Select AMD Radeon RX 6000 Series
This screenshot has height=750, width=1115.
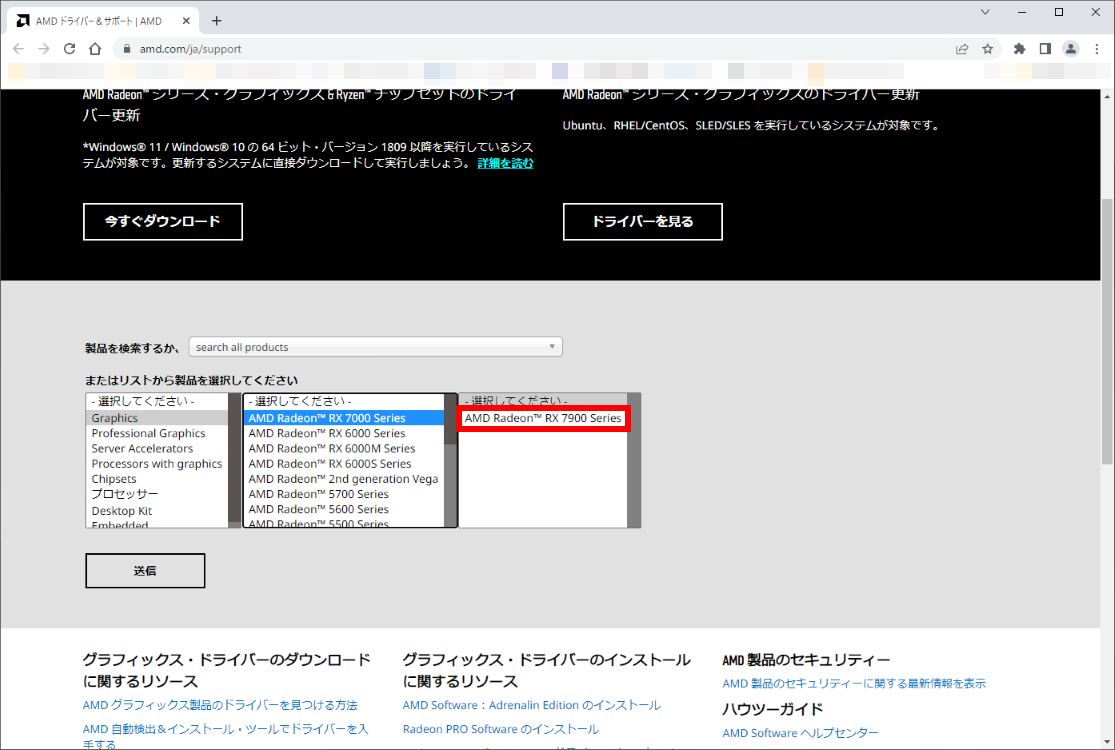(x=344, y=433)
